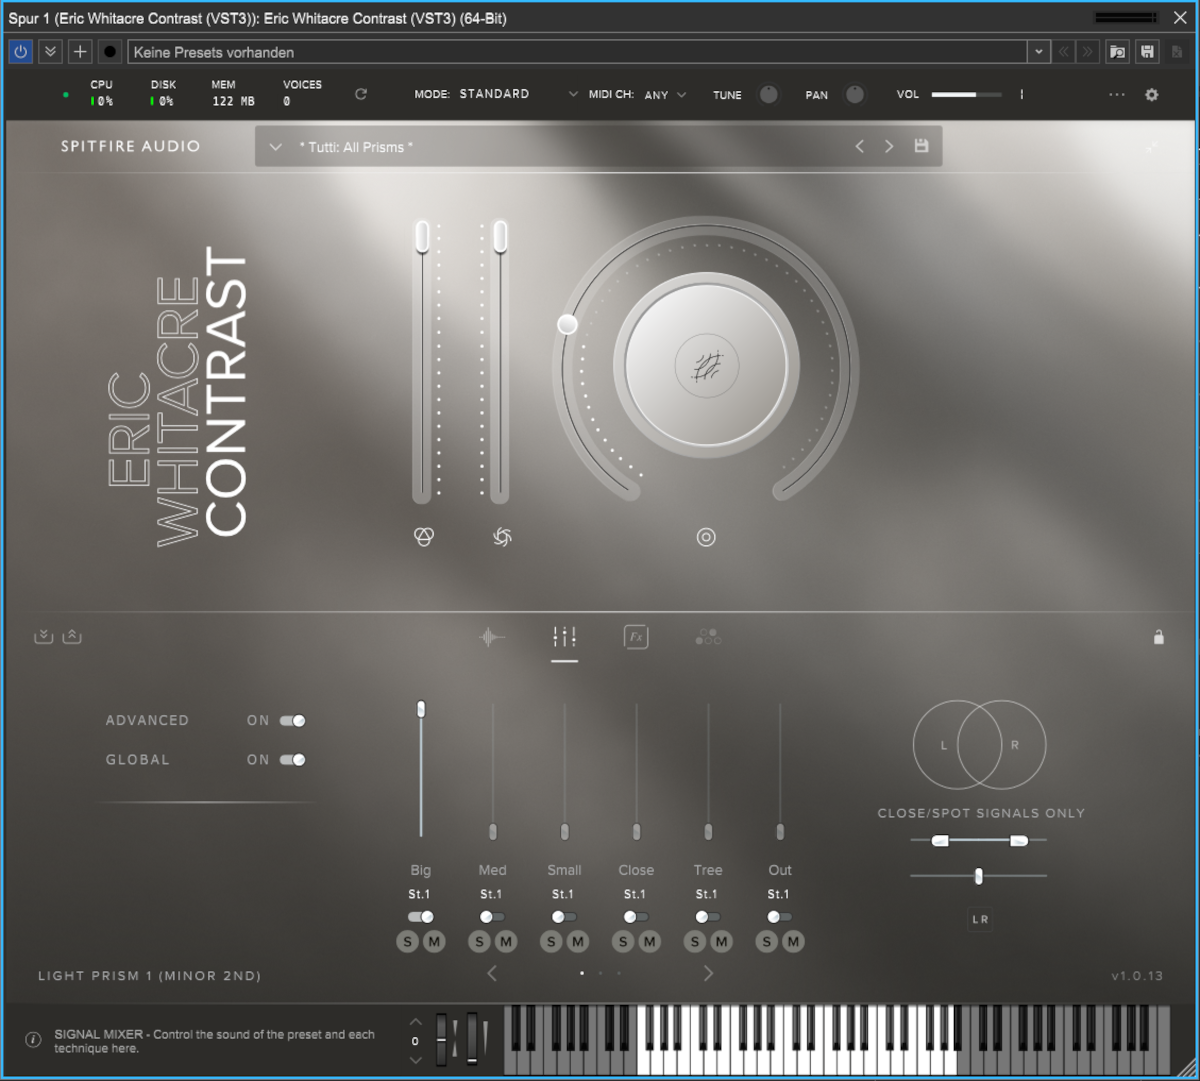Image resolution: width=1200 pixels, height=1081 pixels.
Task: Open the Small channel St.1 output selector
Action: [x=563, y=894]
